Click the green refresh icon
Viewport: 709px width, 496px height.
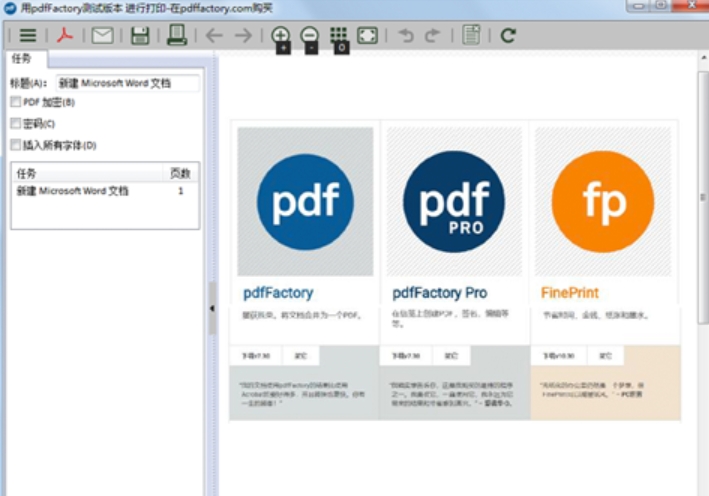(508, 35)
